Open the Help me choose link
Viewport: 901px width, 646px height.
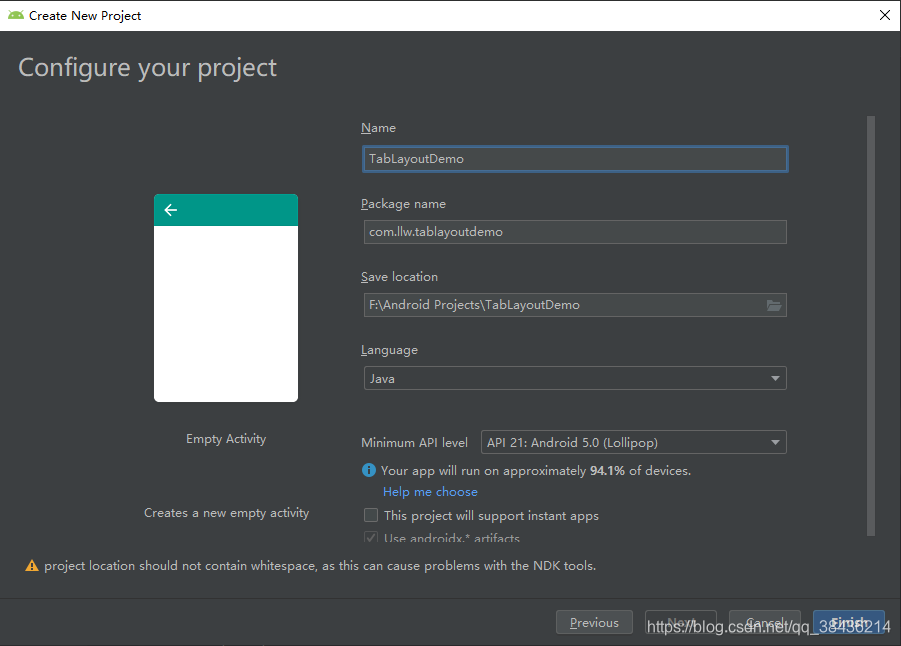pyautogui.click(x=430, y=491)
